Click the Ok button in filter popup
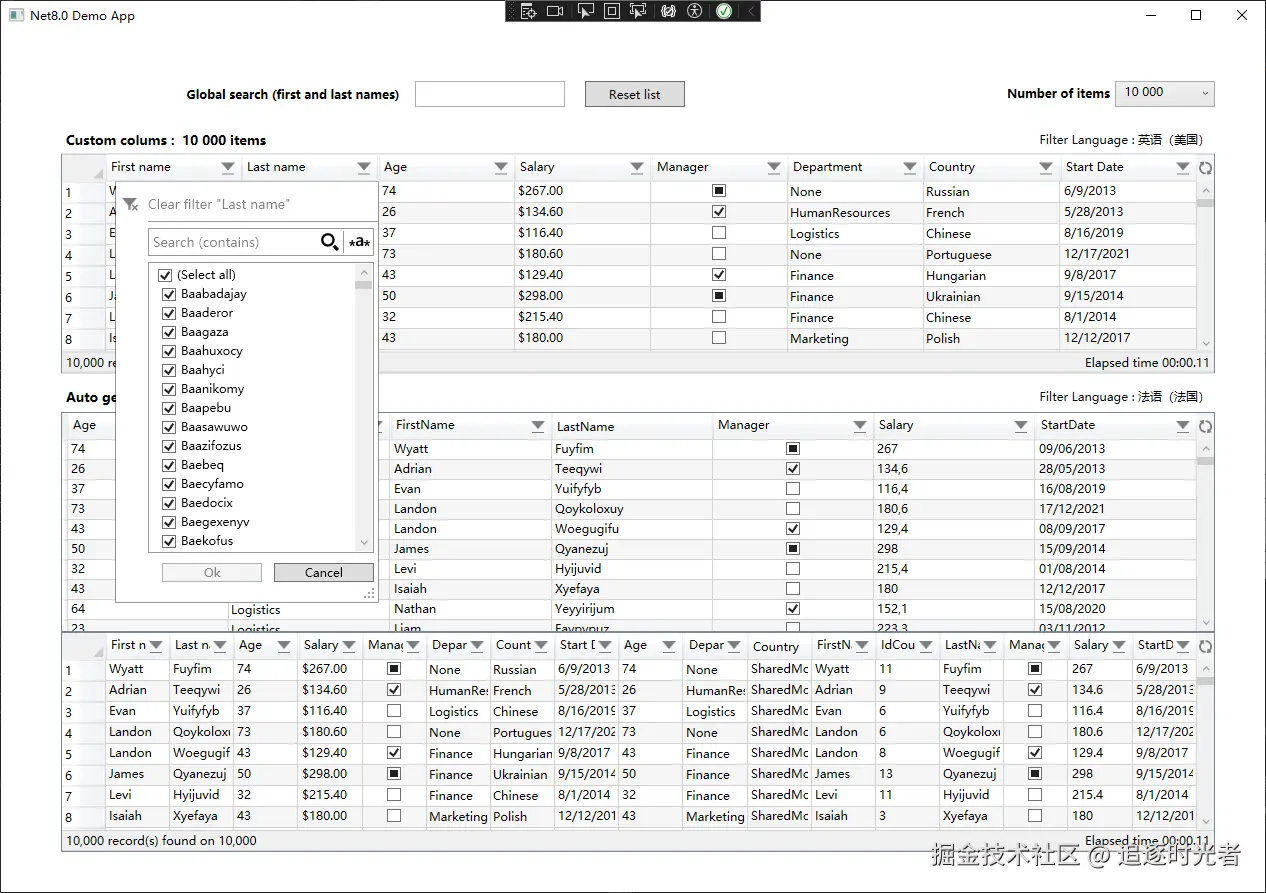This screenshot has width=1266, height=893. [212, 573]
